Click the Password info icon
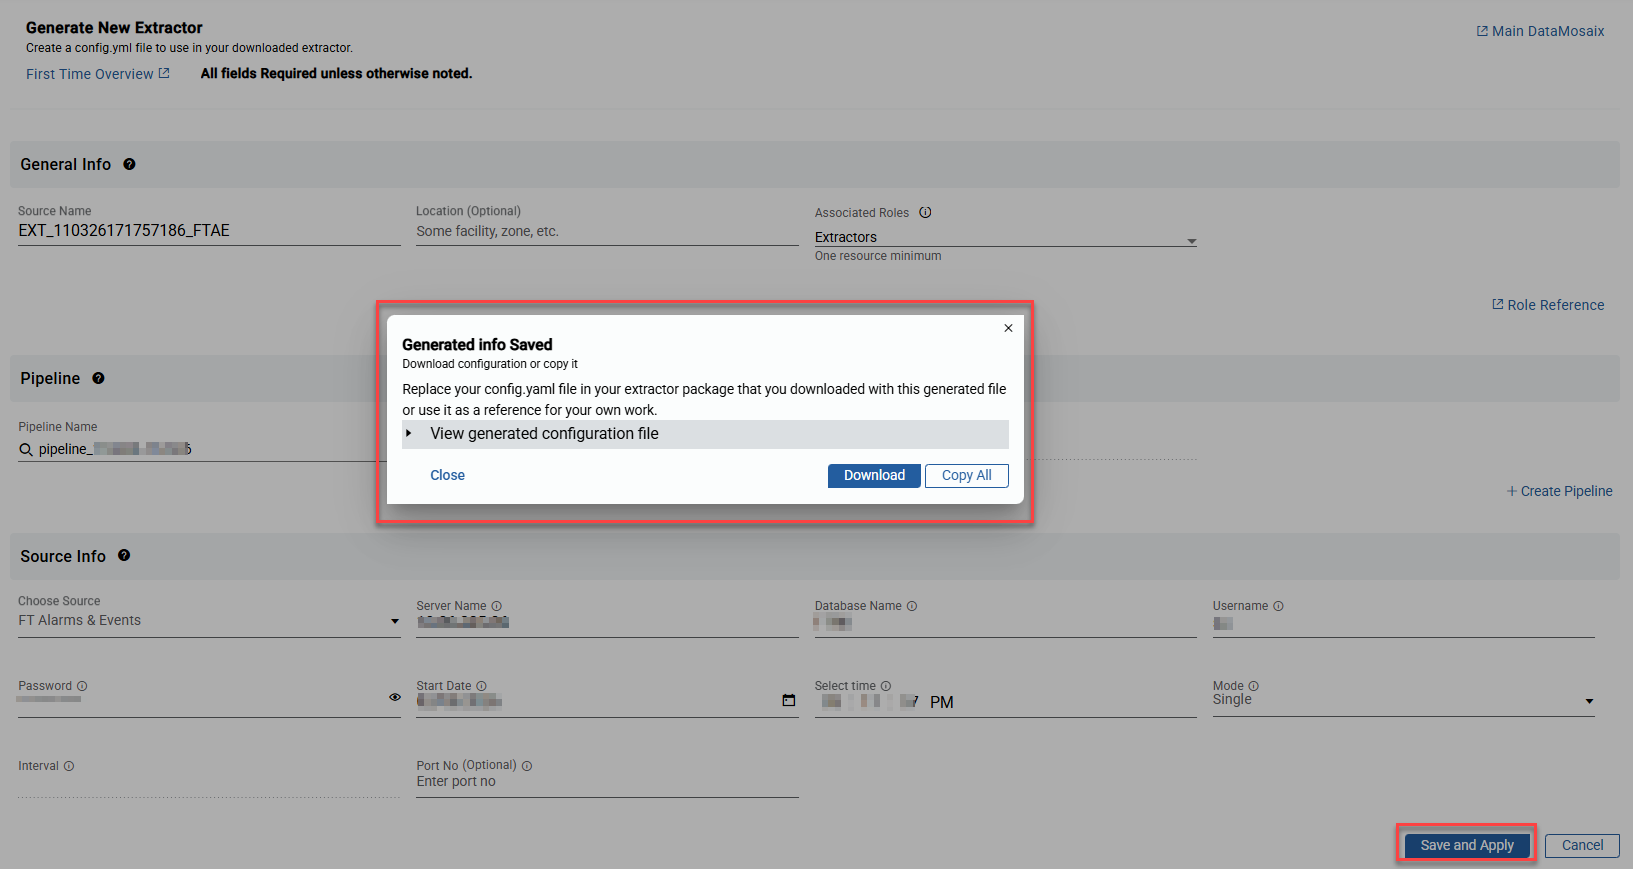Screen dimensions: 1633x869 pyautogui.click(x=82, y=686)
